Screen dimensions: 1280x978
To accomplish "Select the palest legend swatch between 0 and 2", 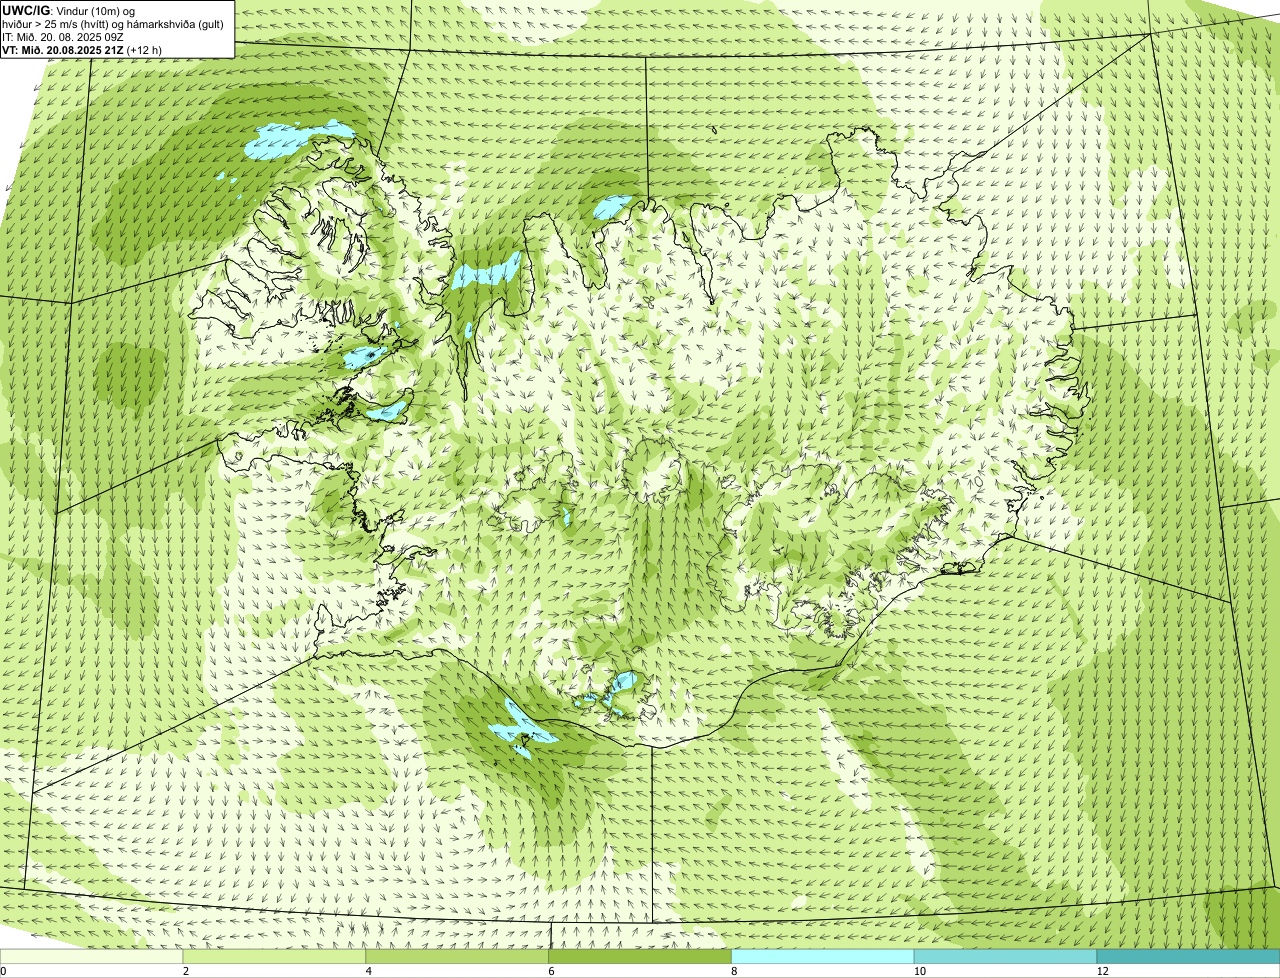I will (91, 957).
